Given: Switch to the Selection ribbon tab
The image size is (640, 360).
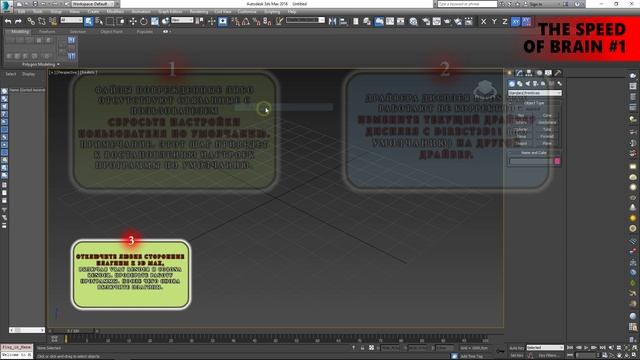Looking at the screenshot, I should [x=78, y=31].
